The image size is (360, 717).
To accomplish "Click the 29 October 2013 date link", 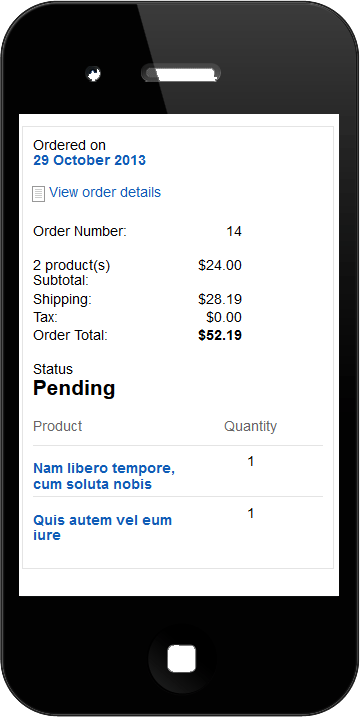I will (90, 161).
